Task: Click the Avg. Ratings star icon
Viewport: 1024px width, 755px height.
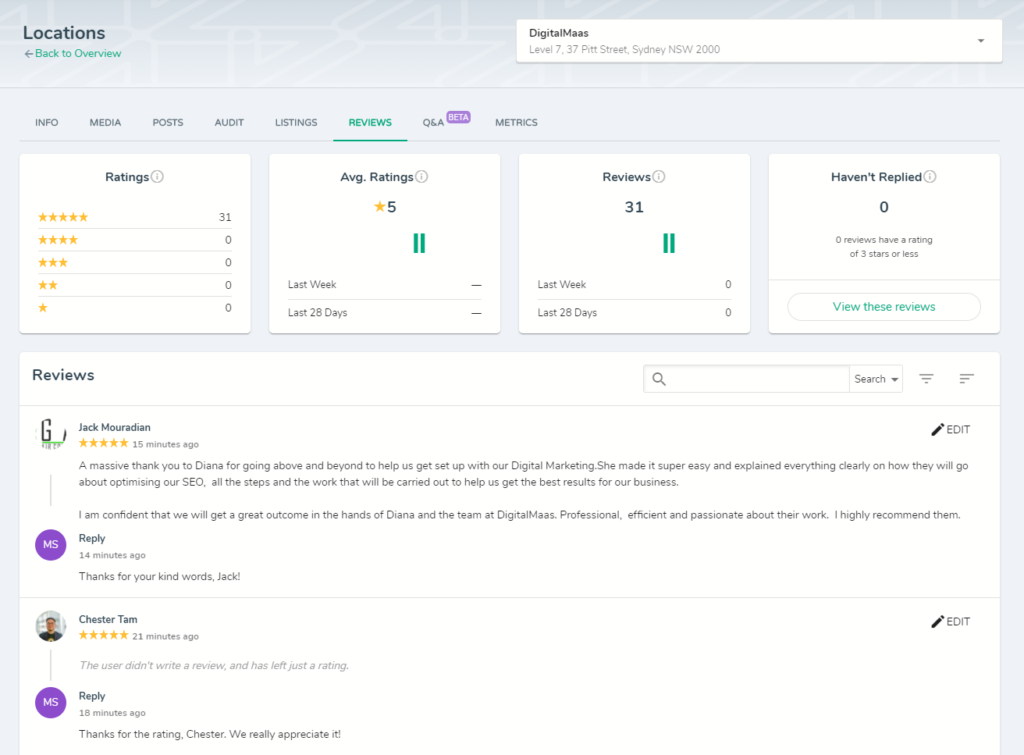Action: click(x=379, y=207)
